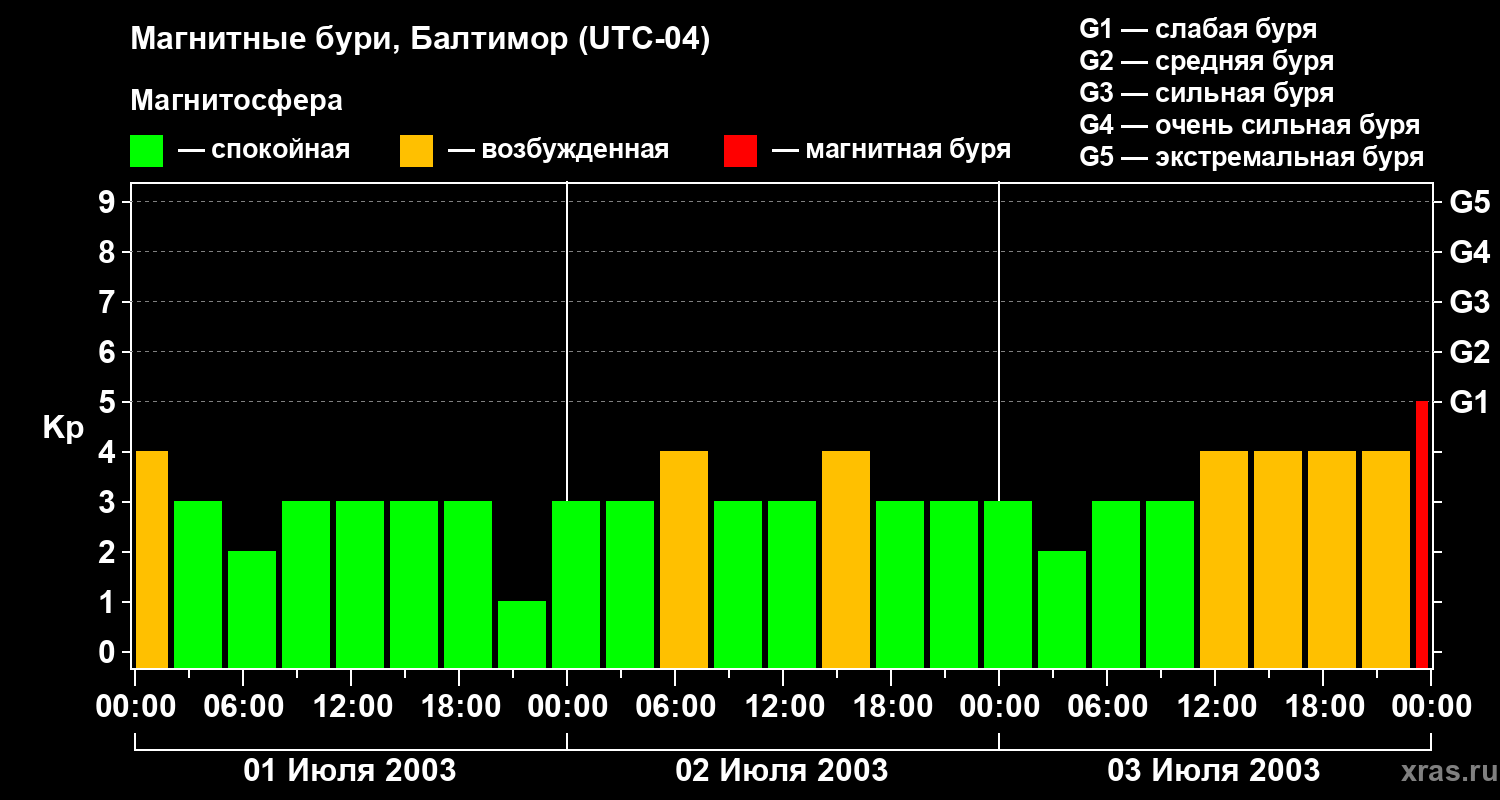Select the Kp 2 green bar on 01 July
The height and width of the screenshot is (800, 1500).
click(252, 609)
